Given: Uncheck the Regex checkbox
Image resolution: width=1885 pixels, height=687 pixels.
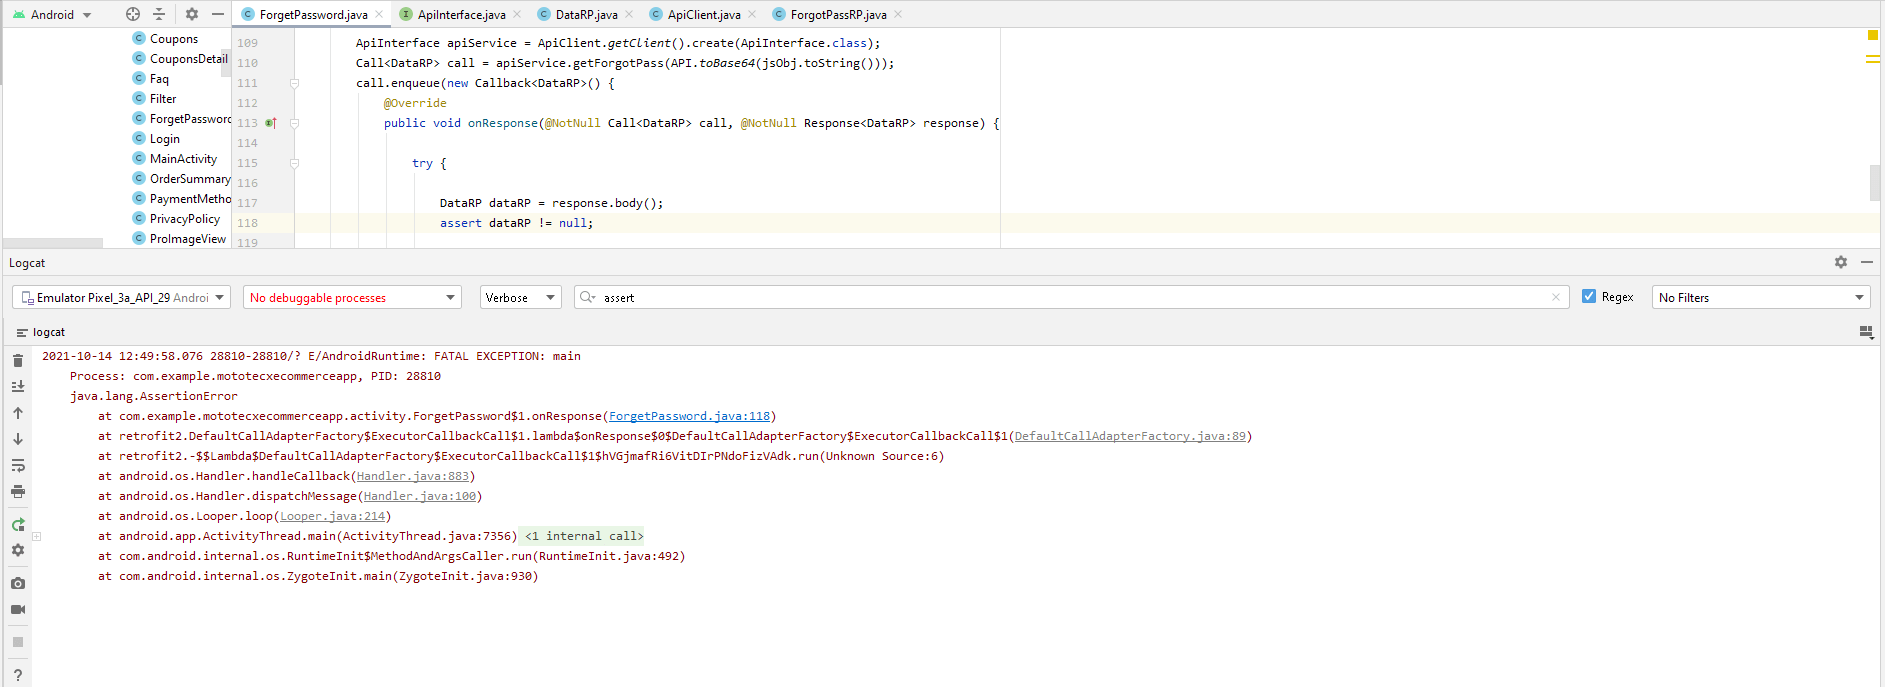Looking at the screenshot, I should (1589, 297).
